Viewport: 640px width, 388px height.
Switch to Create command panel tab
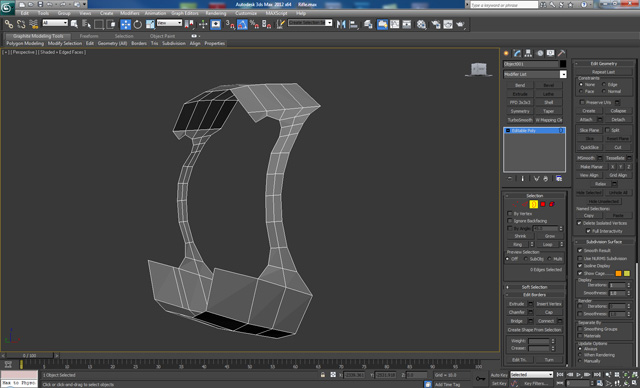(x=507, y=53)
